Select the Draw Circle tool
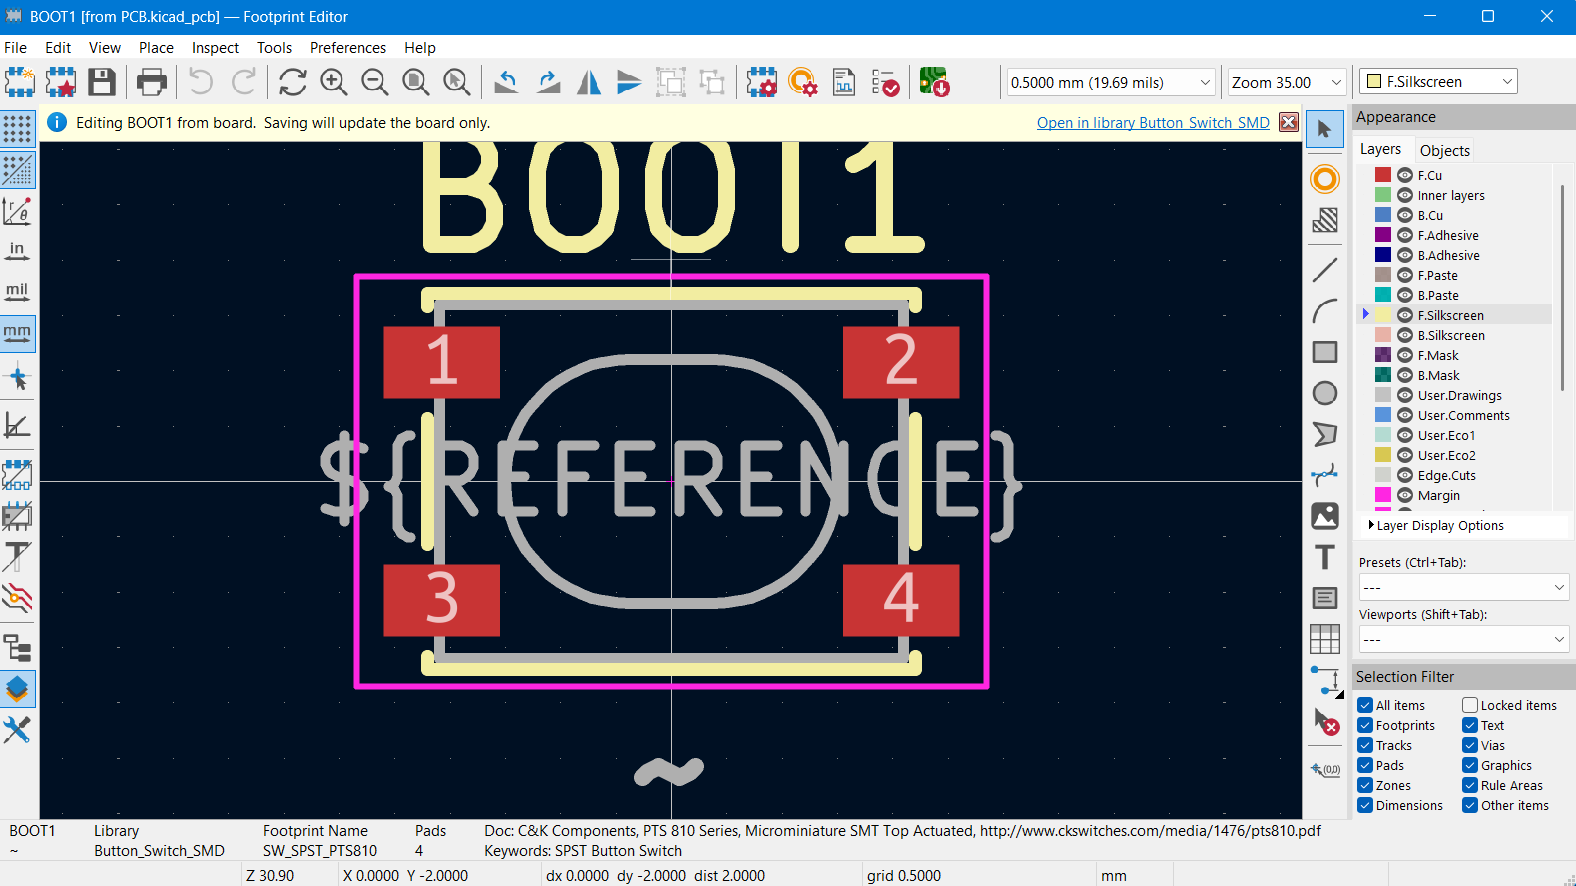Viewport: 1576px width, 886px height. [x=1324, y=393]
